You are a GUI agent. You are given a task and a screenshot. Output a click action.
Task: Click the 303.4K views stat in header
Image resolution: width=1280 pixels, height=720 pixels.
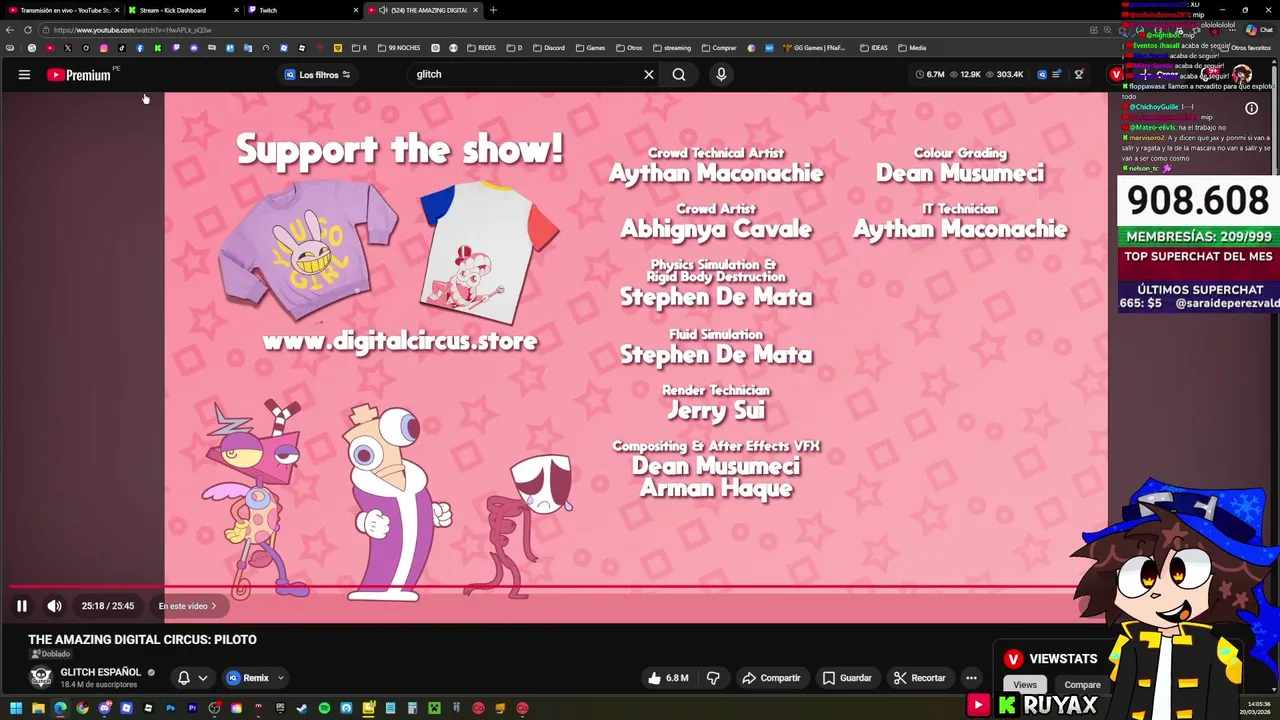pos(1003,74)
